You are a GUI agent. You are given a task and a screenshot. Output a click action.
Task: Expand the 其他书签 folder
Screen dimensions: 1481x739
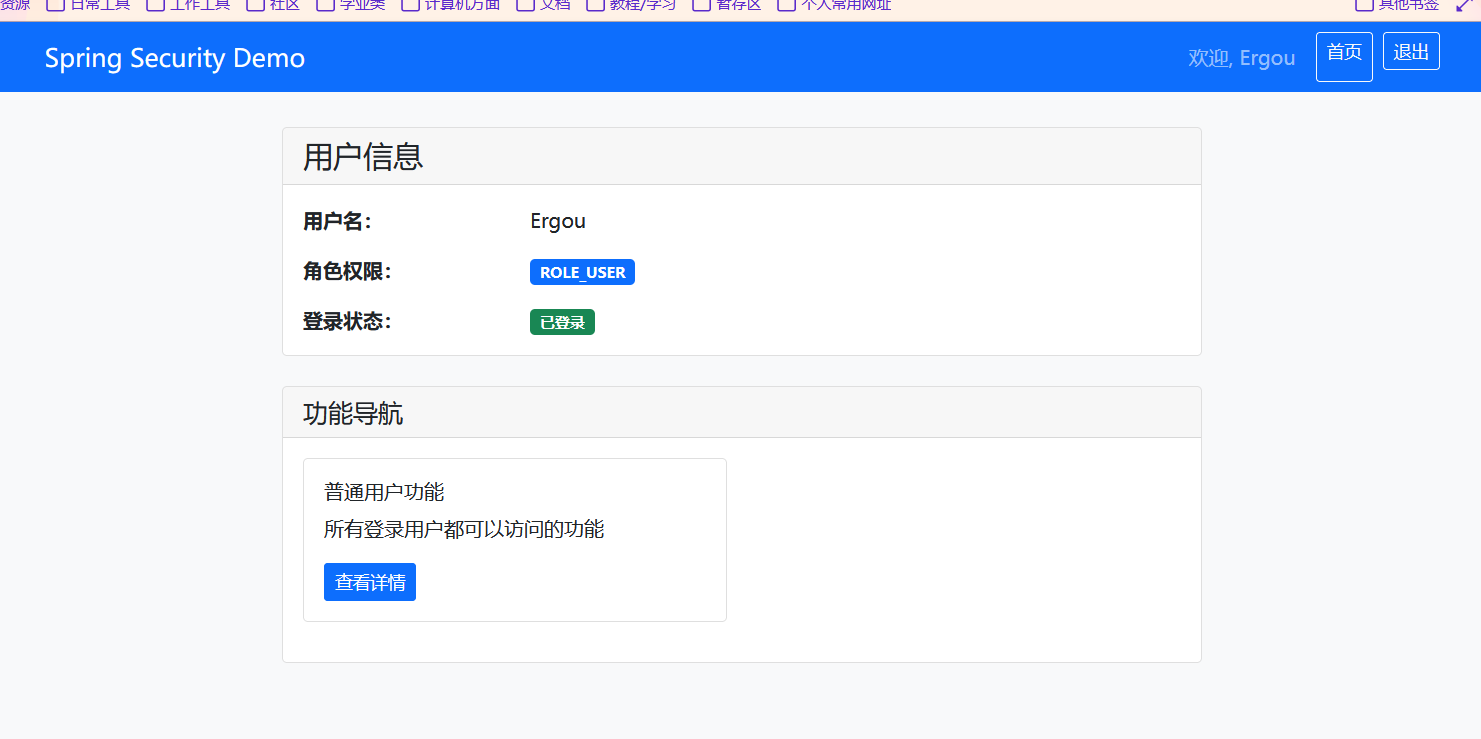point(1398,5)
